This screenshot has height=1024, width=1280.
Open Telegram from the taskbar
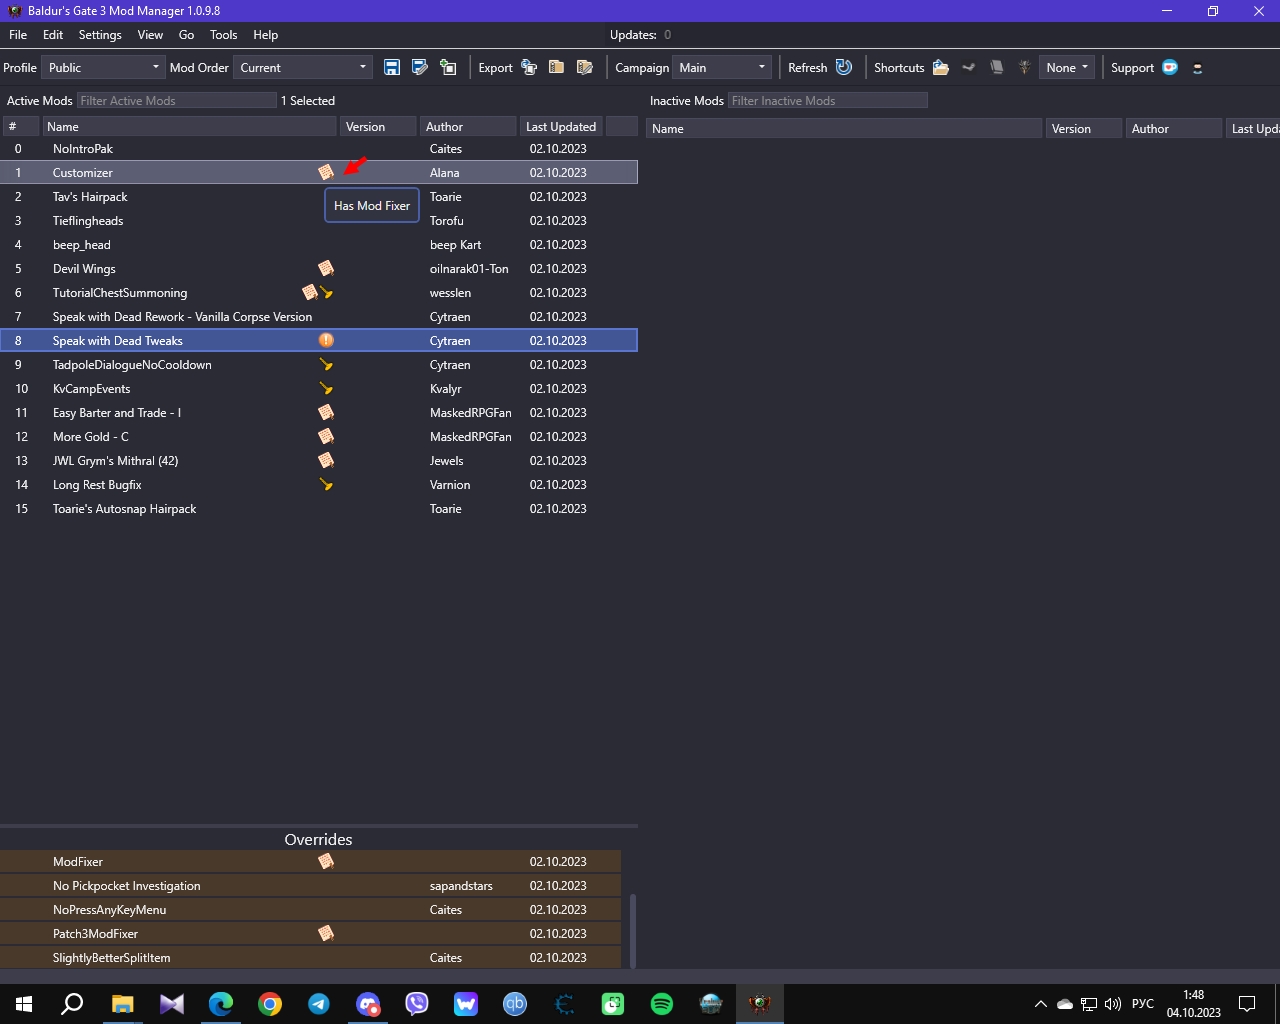click(x=319, y=1004)
